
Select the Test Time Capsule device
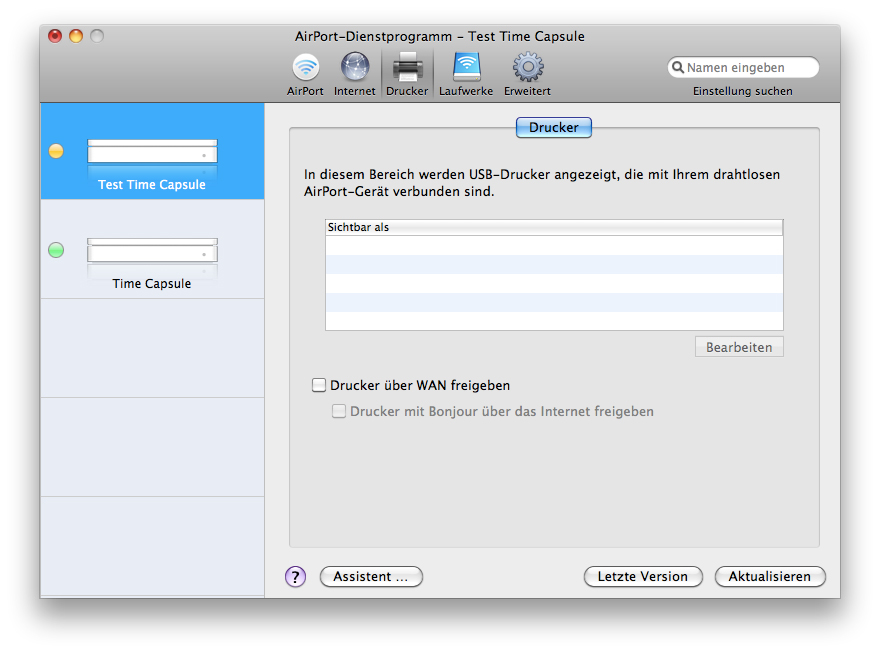152,151
